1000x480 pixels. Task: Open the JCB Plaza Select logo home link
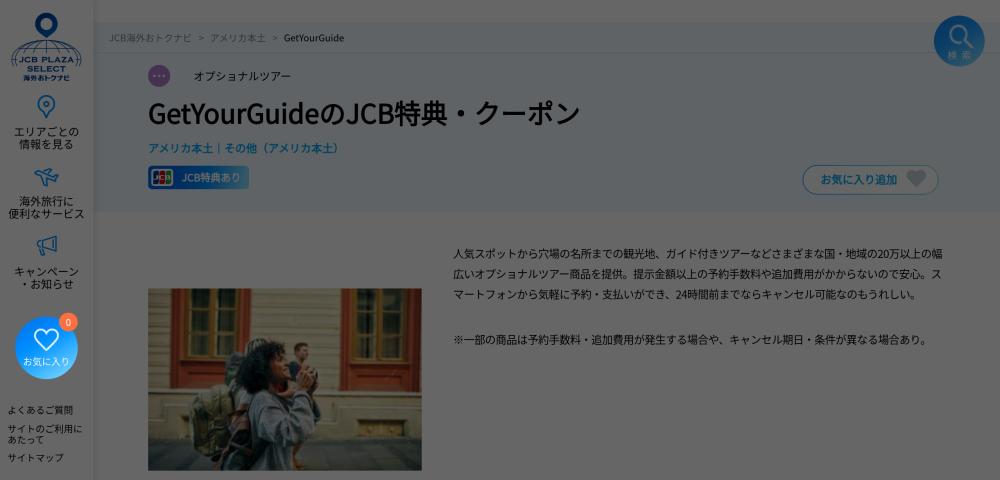pos(47,47)
